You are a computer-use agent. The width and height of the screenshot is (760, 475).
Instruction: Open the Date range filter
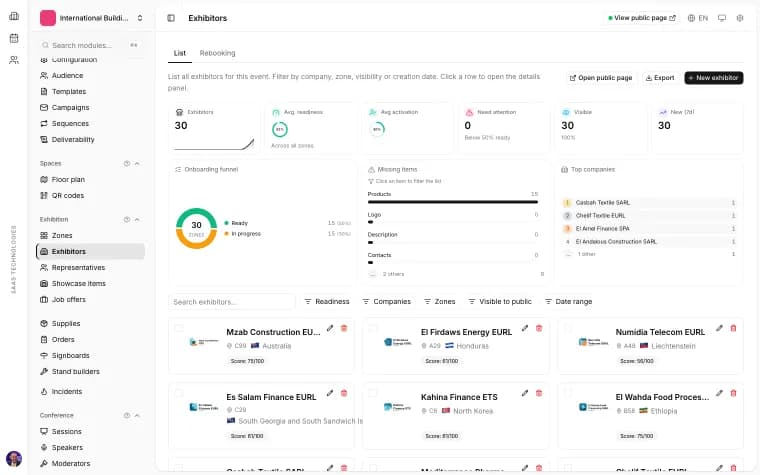pyautogui.click(x=569, y=301)
